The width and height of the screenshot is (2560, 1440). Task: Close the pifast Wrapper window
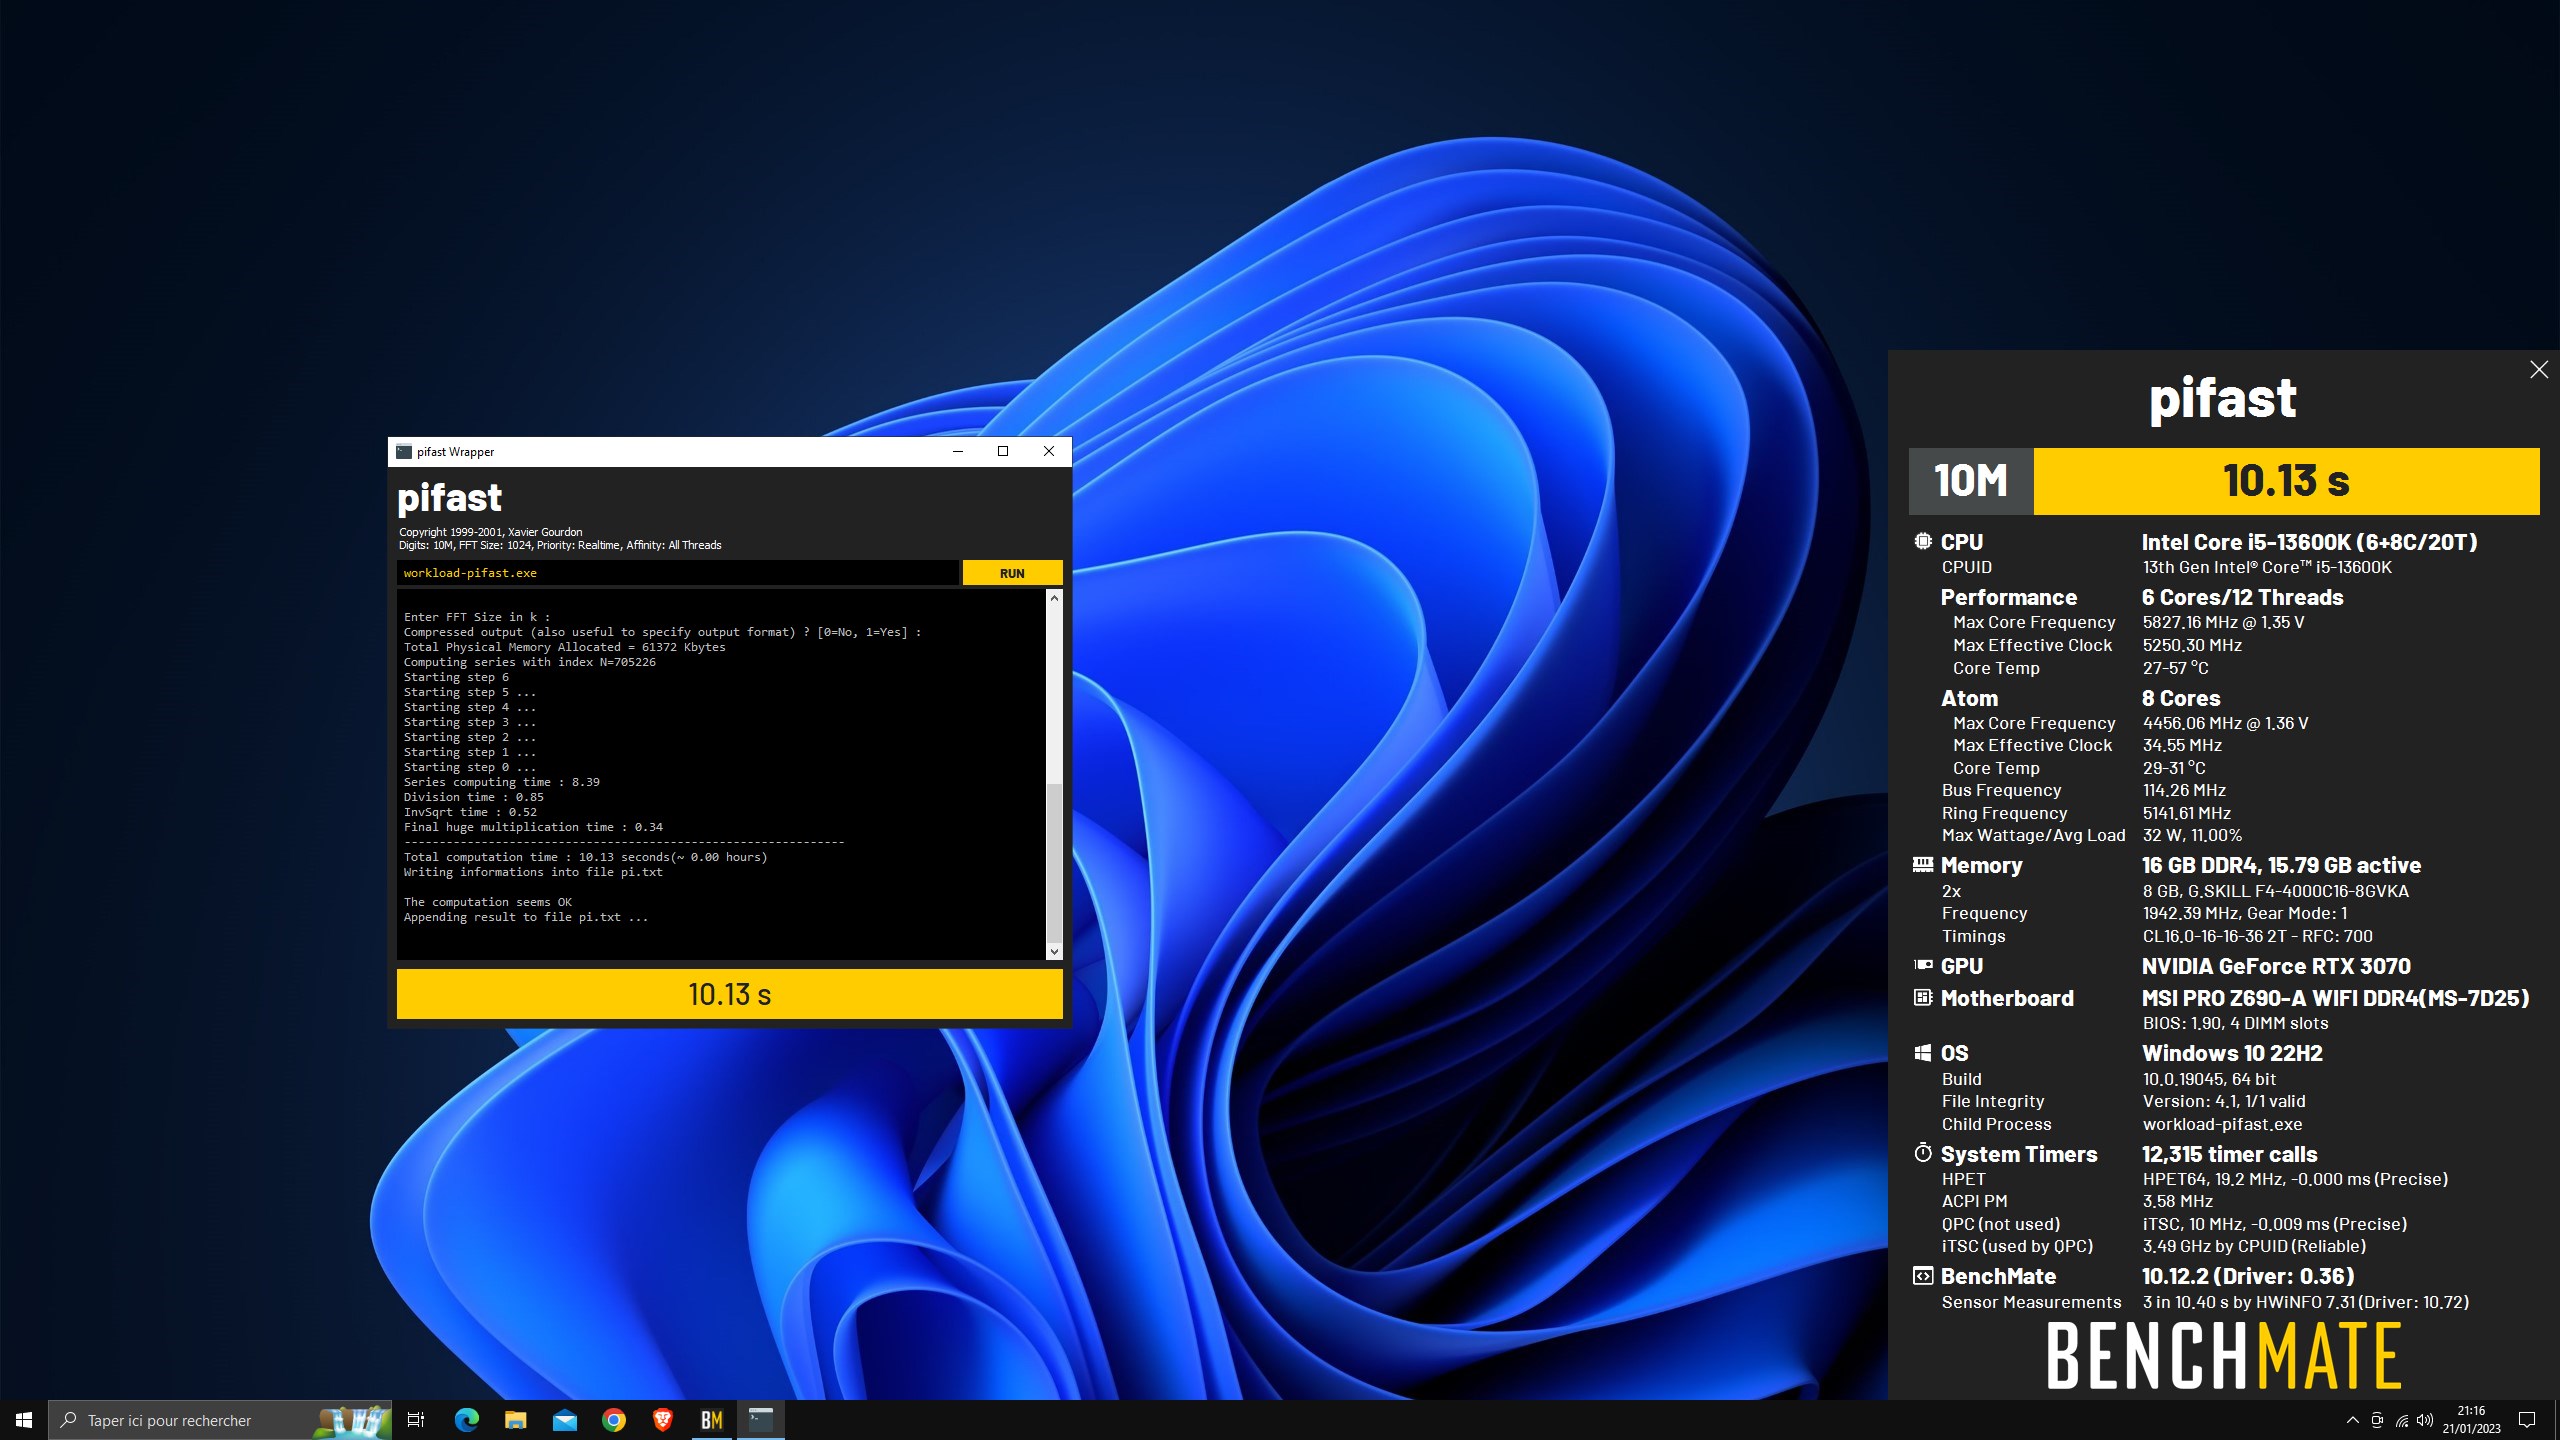(x=1049, y=452)
